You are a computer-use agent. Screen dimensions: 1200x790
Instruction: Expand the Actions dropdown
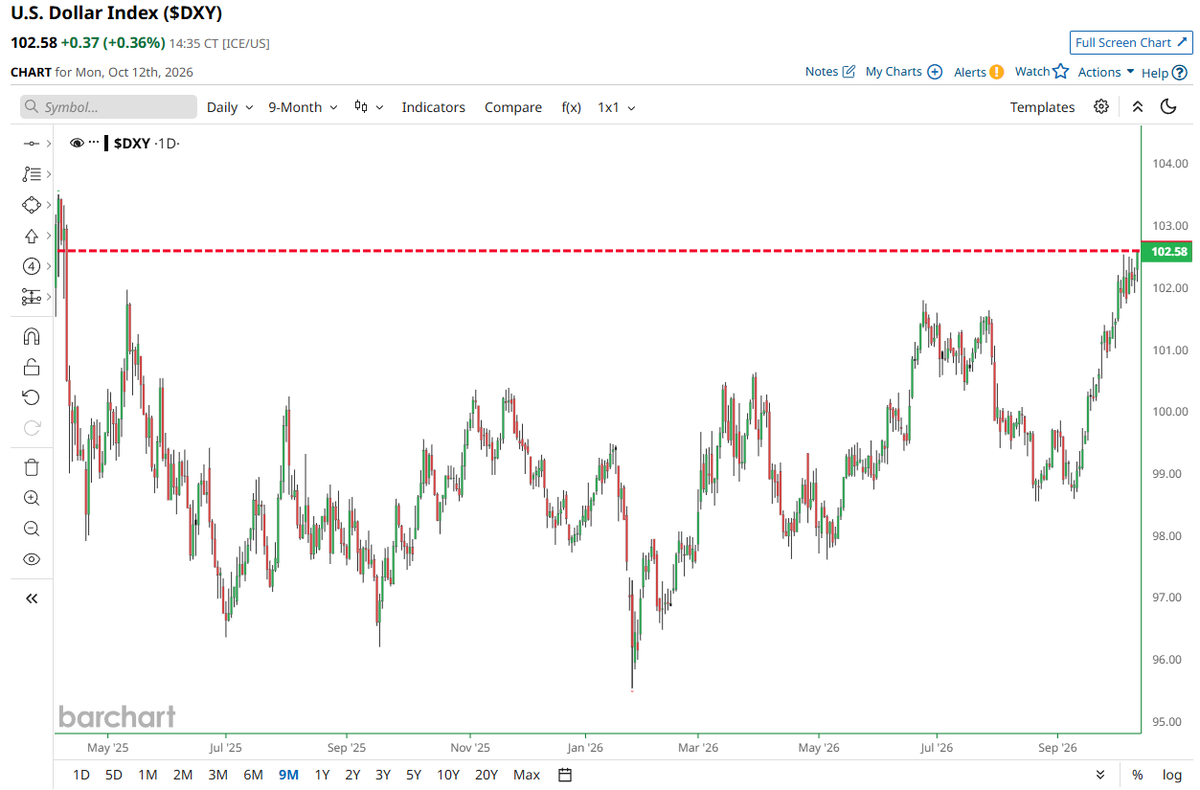click(1106, 72)
